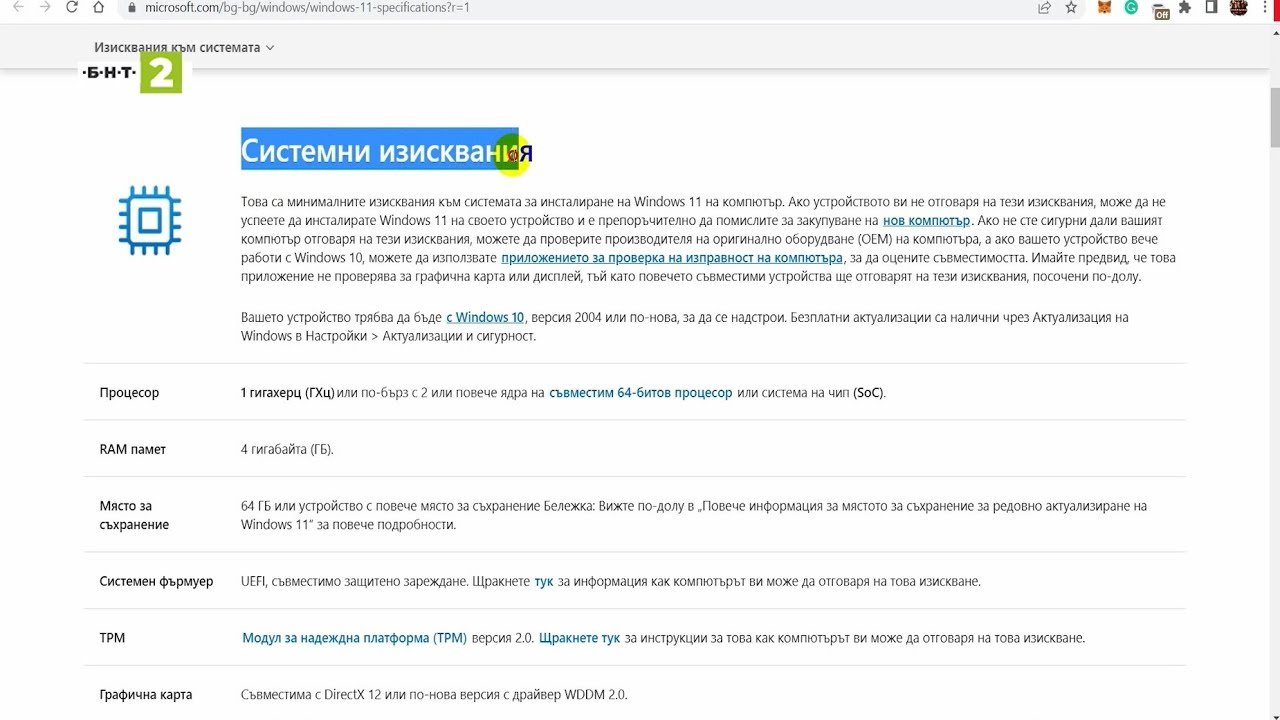Open Chrome's three-dot menu
1280x720 pixels.
tap(1265, 7)
